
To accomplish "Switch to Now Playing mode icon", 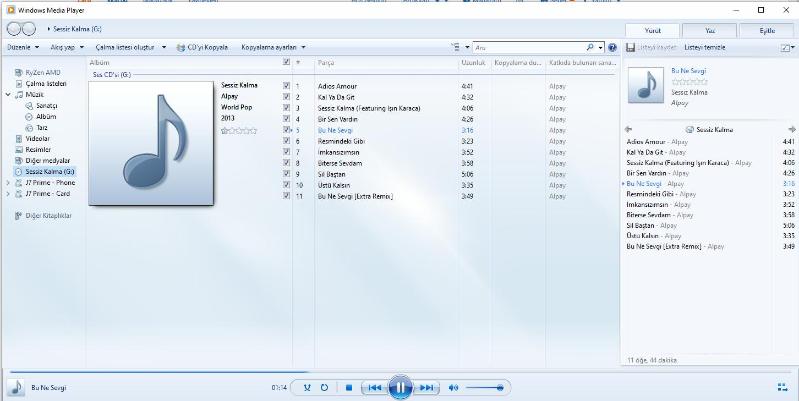I will tap(781, 387).
